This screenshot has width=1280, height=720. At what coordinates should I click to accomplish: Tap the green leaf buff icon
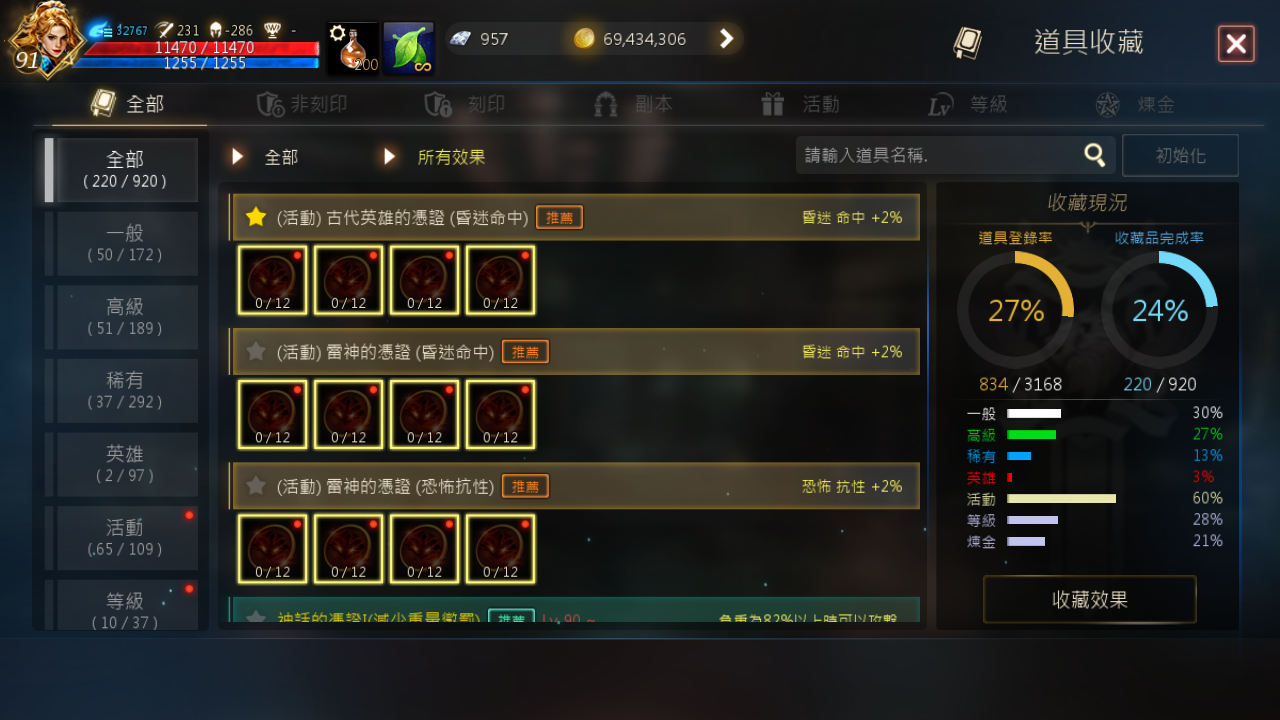409,48
